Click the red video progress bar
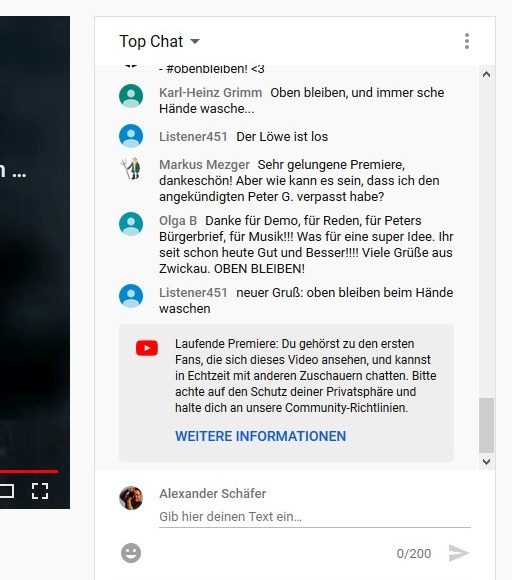The width and height of the screenshot is (512, 580). (29, 471)
